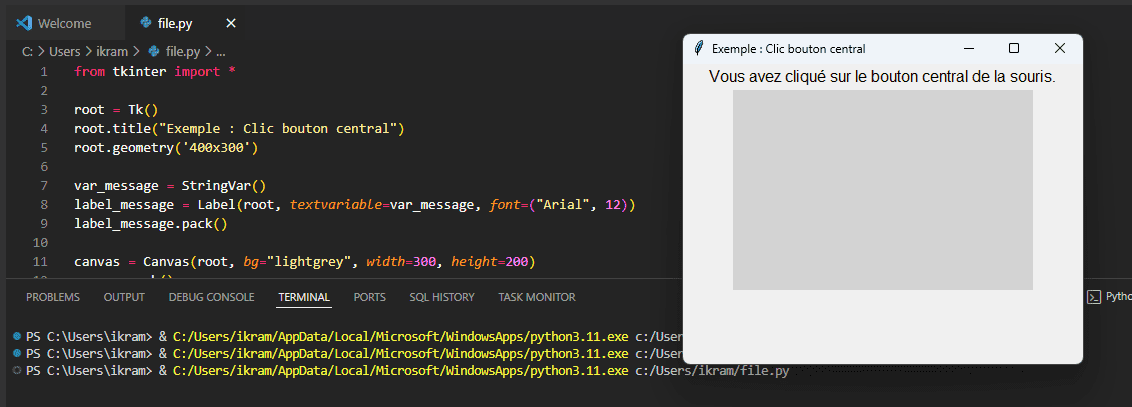Click line number 1 in the gutter
1132x407 pixels.
coord(44,72)
